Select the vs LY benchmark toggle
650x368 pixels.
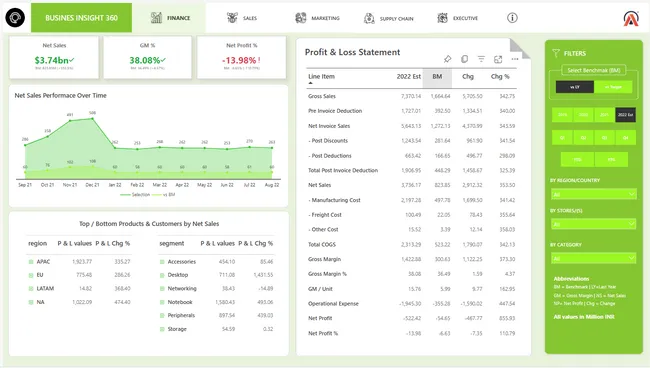575,87
